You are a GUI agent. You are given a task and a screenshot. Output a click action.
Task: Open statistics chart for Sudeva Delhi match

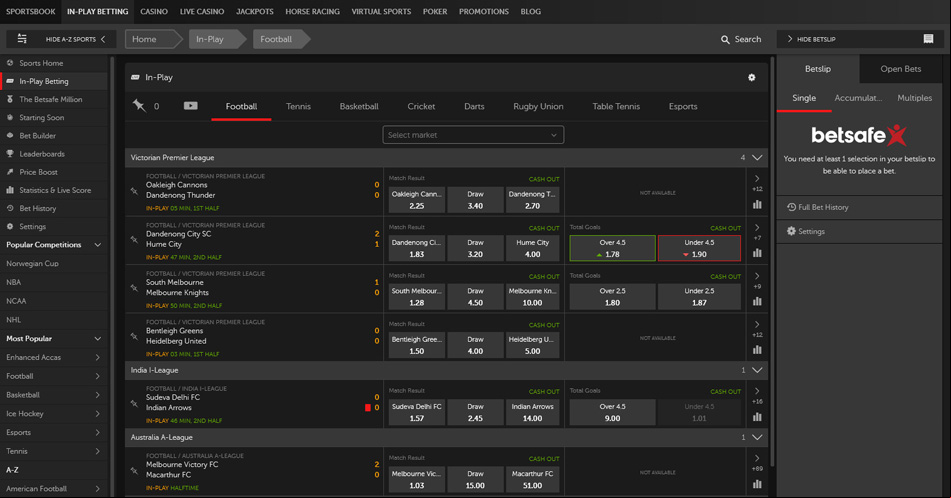coord(757,417)
